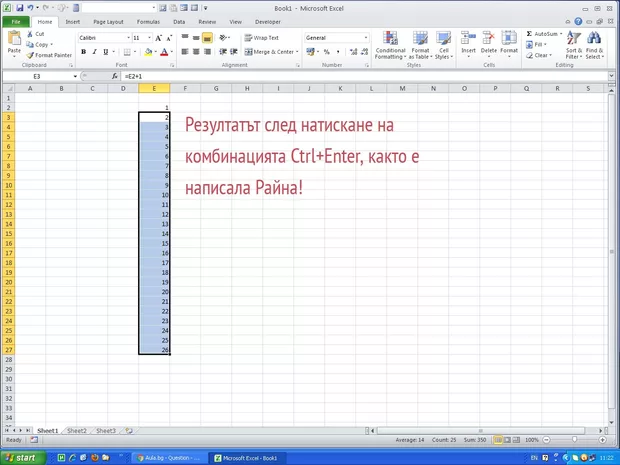This screenshot has width=620, height=465.
Task: Switch to the Data tab
Action: coord(179,22)
